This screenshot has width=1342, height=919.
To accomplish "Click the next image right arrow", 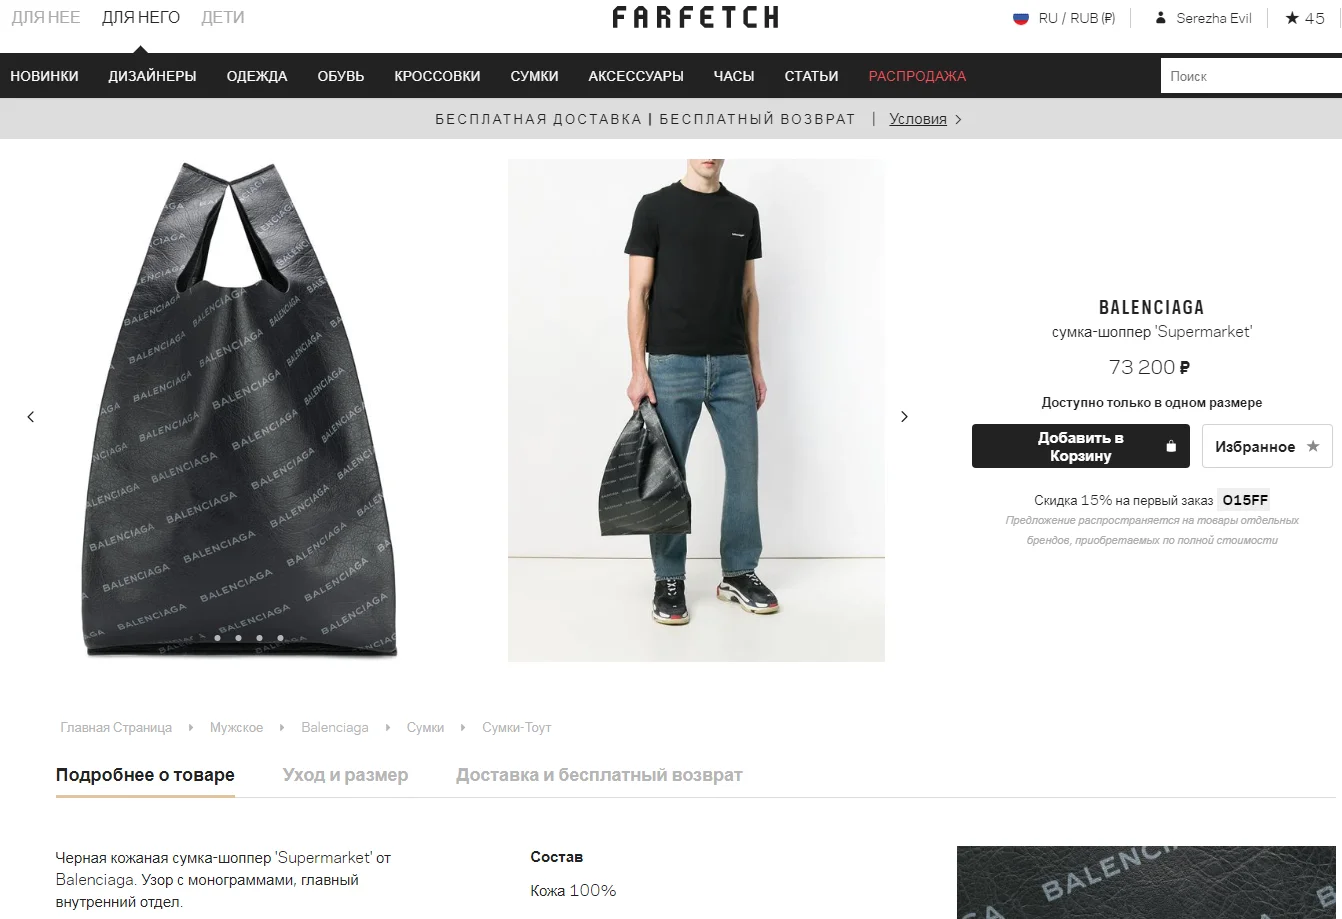I will pyautogui.click(x=904, y=417).
